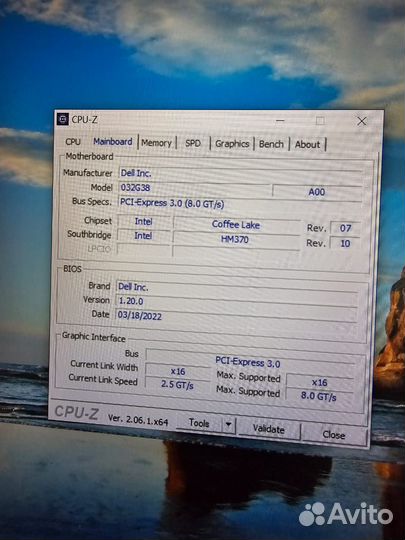Click the model revision 'A00' field
This screenshot has width=405, height=540.
pyautogui.click(x=317, y=191)
